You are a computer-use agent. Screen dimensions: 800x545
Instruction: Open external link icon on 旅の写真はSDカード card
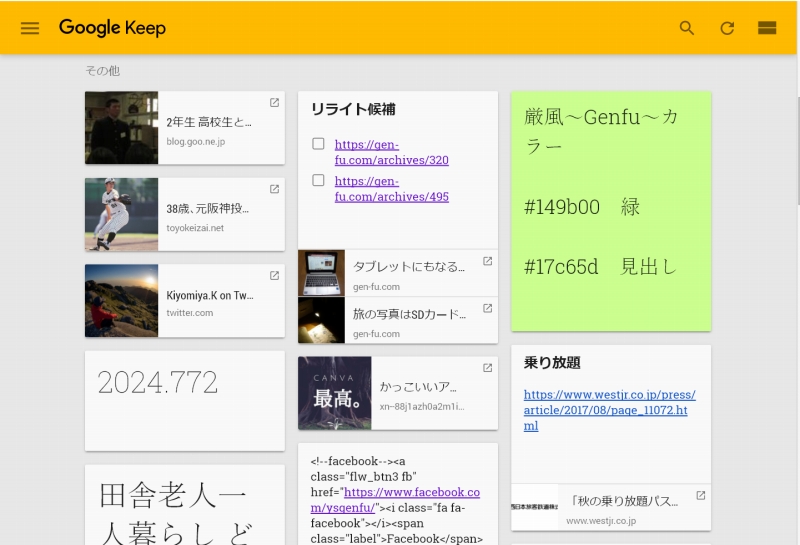click(488, 308)
